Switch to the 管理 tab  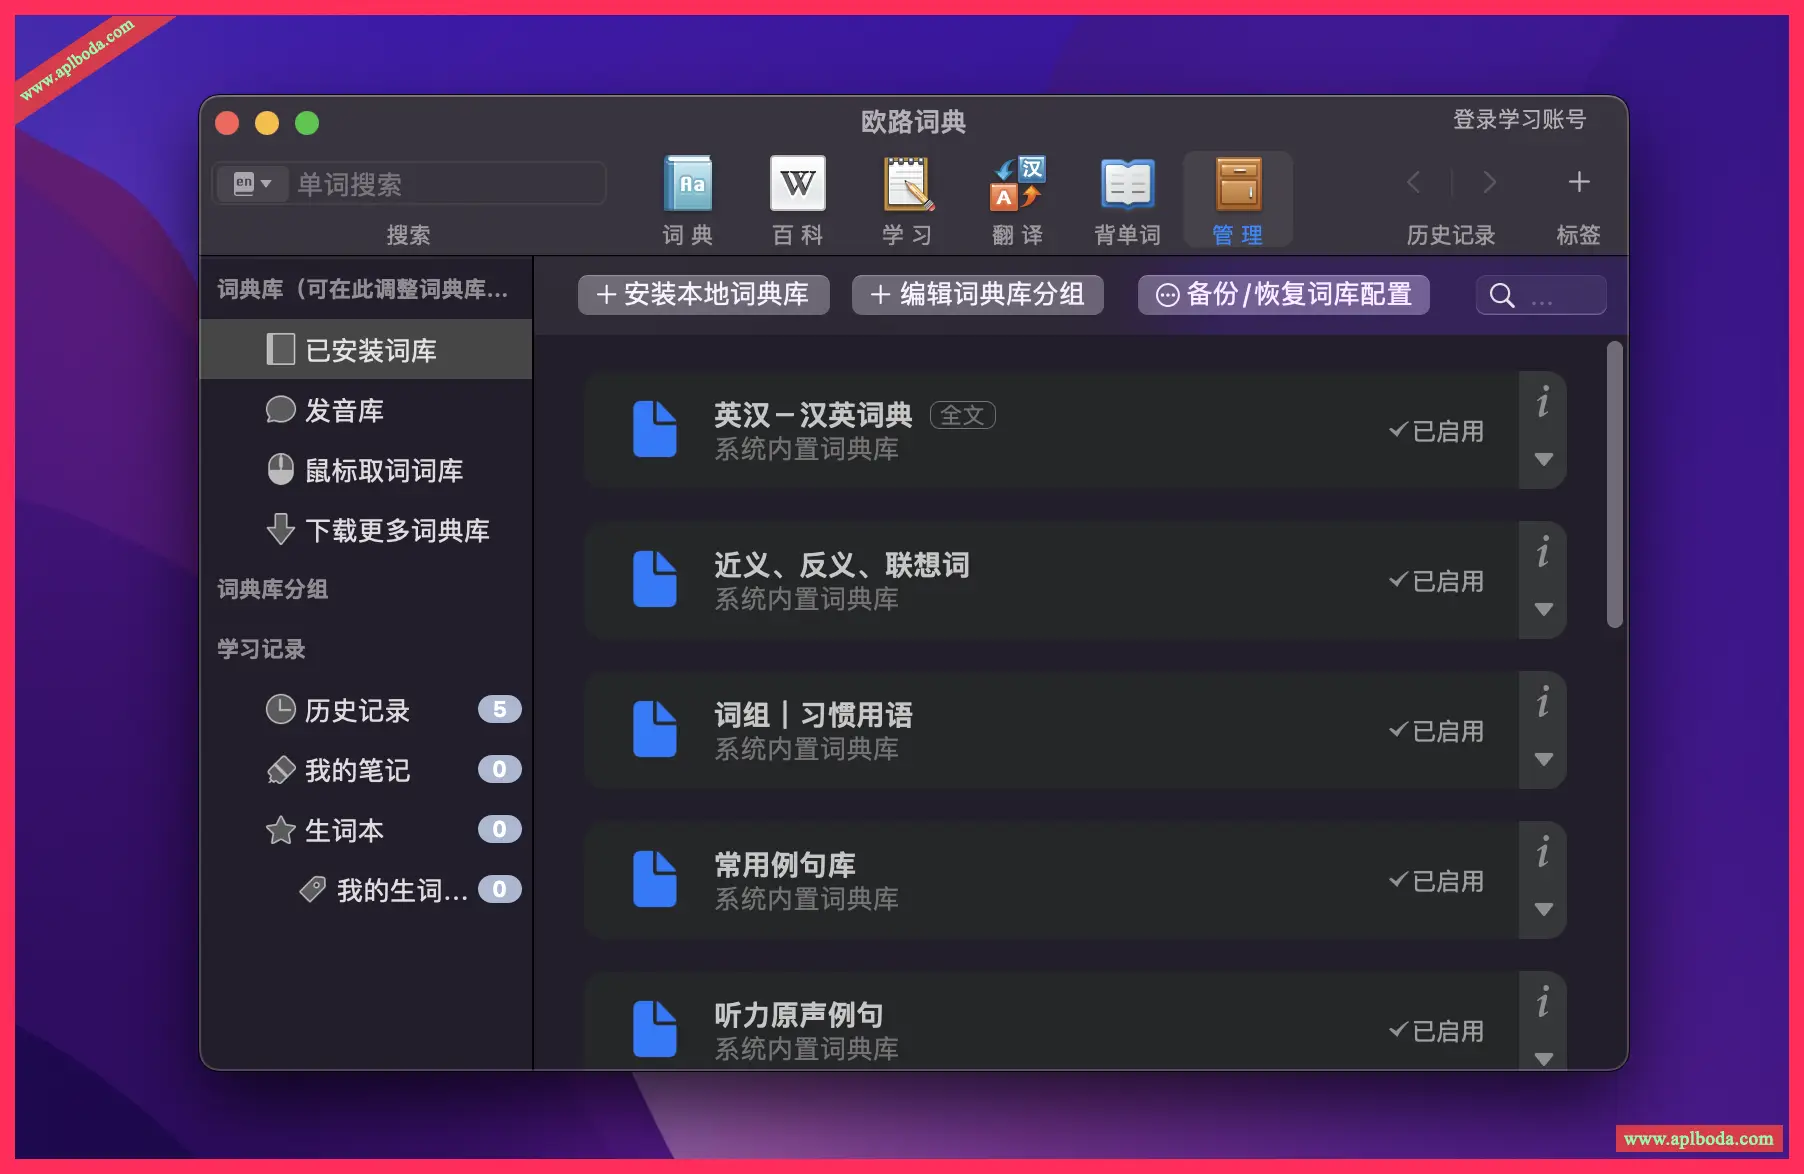[1237, 196]
